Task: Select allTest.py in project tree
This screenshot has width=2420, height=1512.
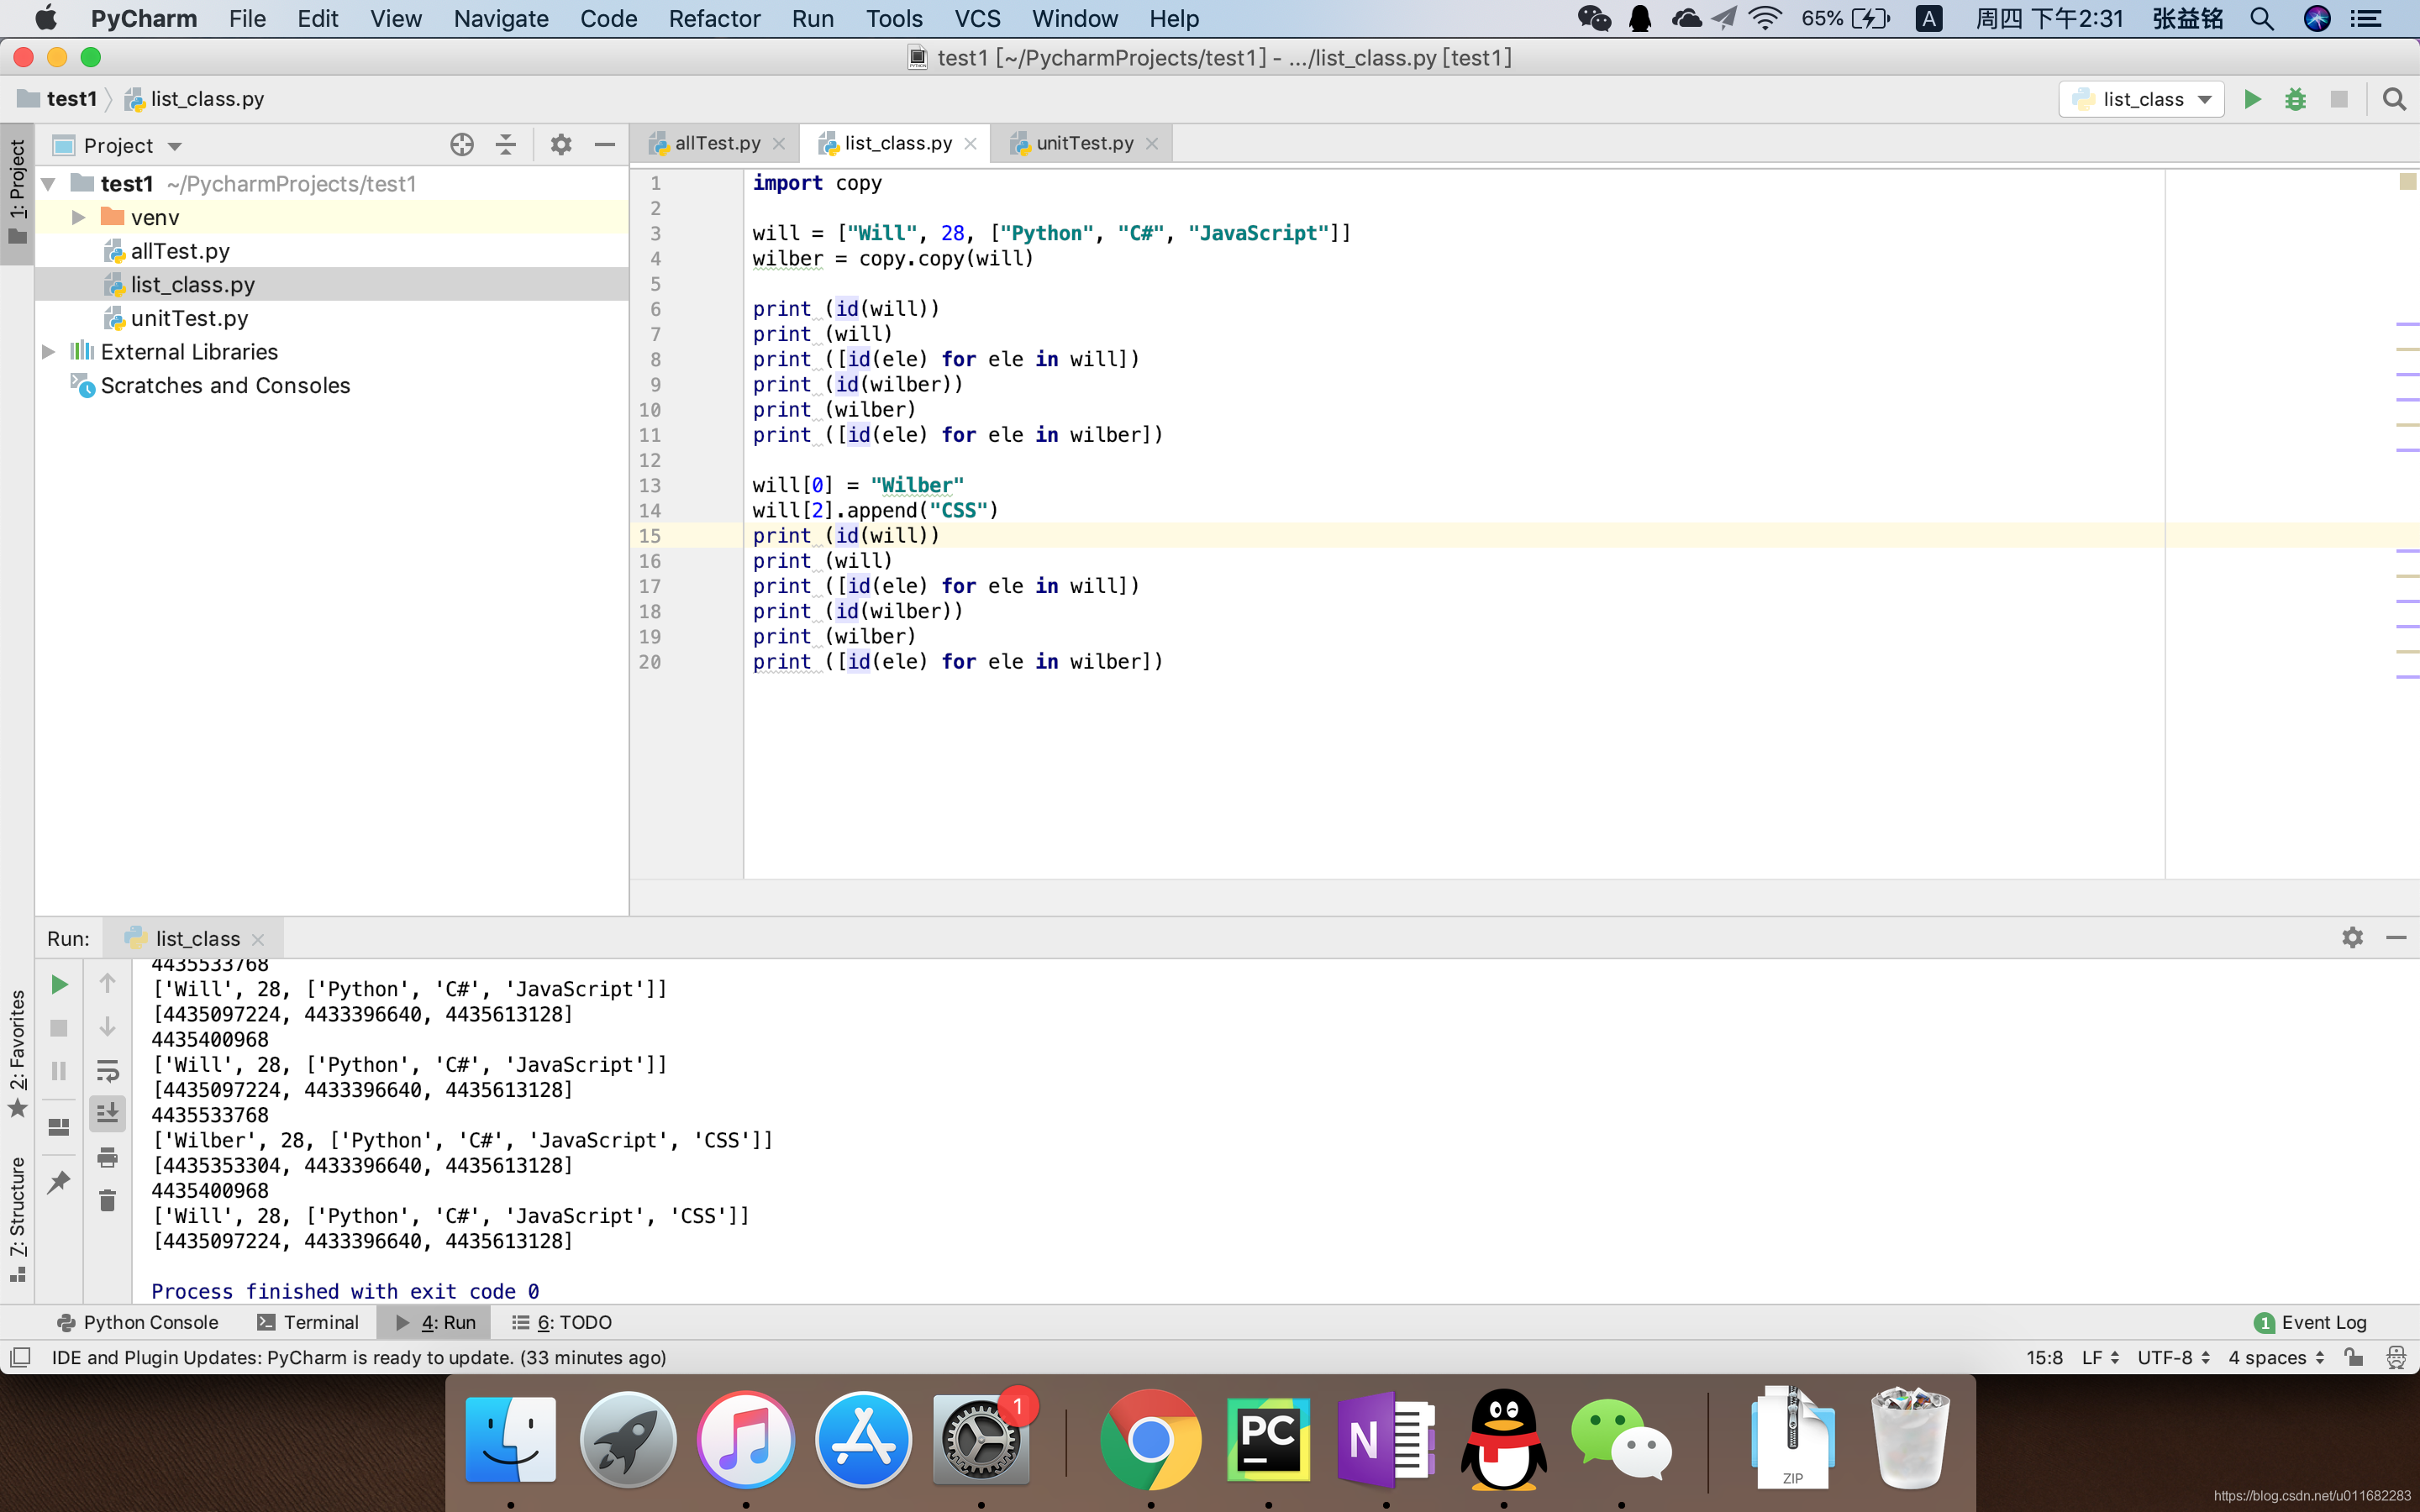Action: pos(180,251)
